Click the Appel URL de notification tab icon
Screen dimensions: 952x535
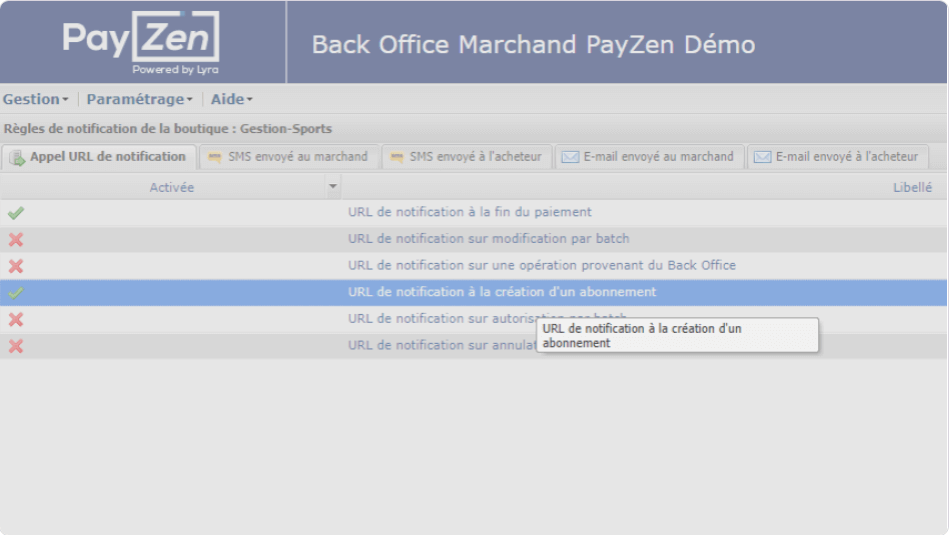(17, 157)
